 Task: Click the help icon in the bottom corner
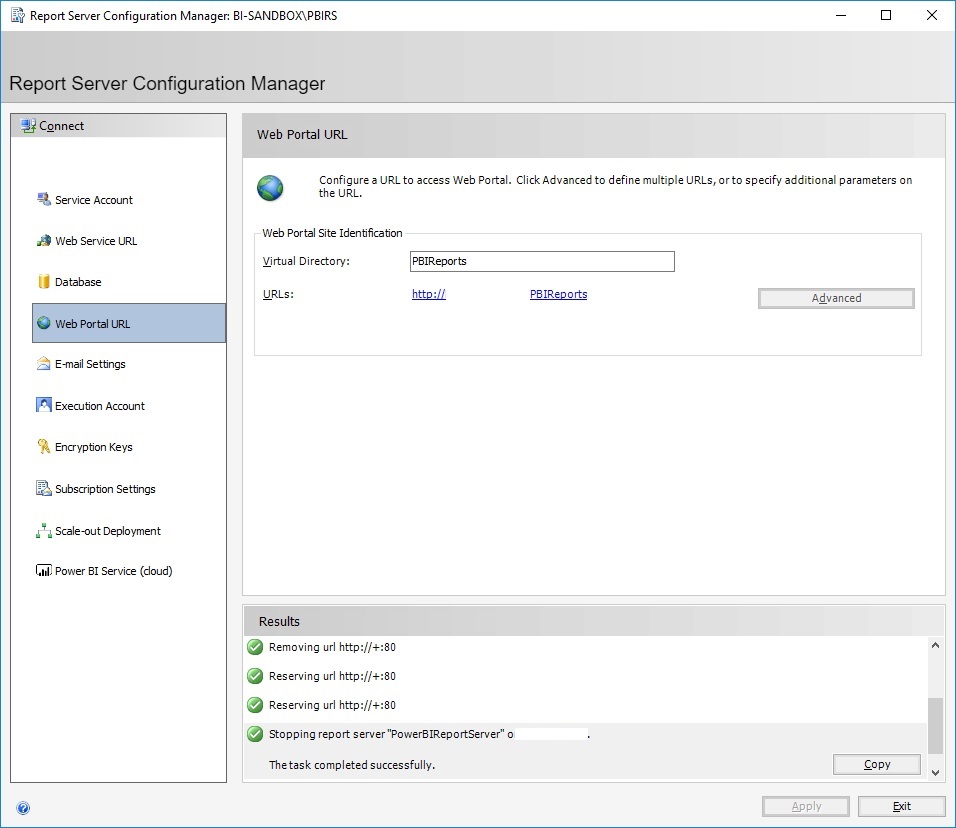click(22, 807)
